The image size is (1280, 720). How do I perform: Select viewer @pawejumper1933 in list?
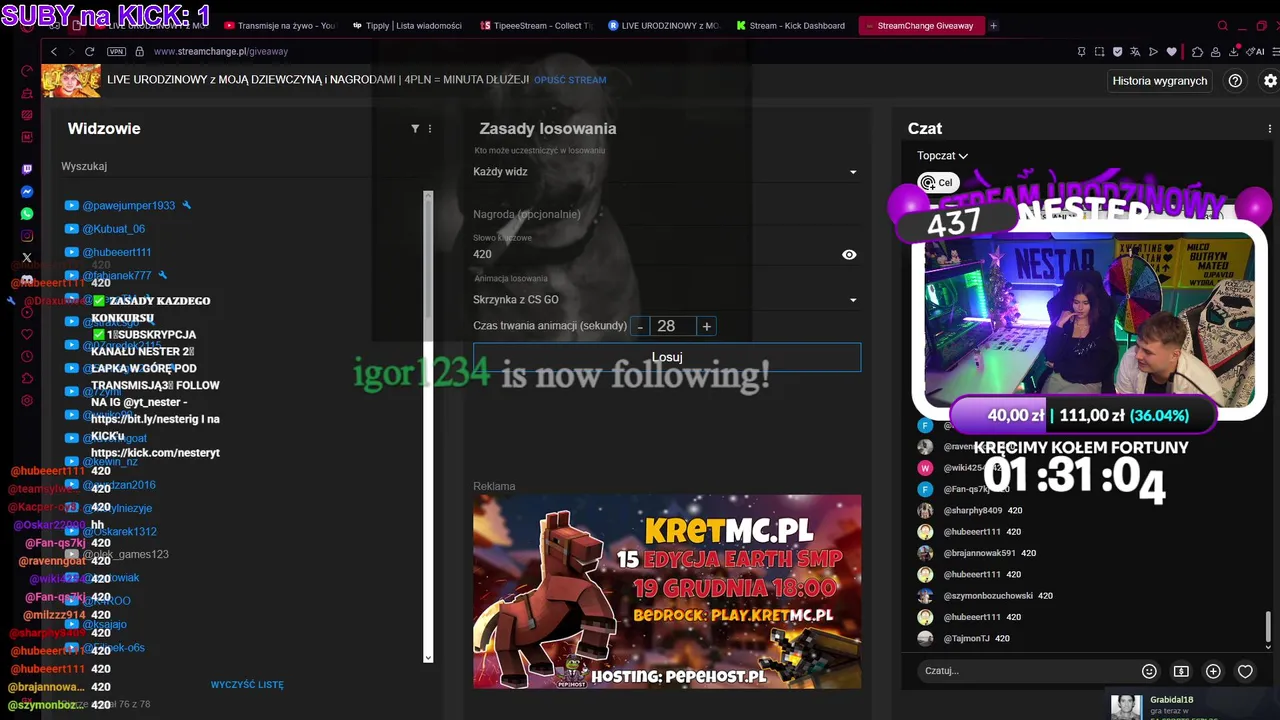(128, 206)
